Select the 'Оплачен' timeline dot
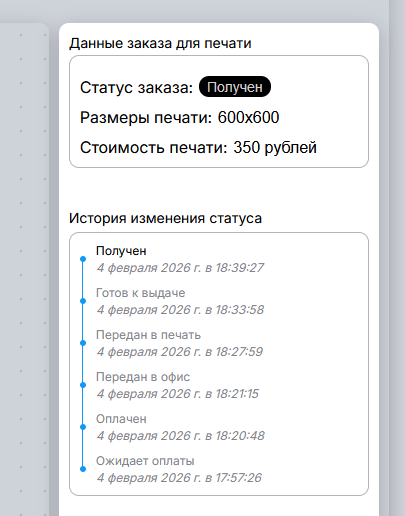This screenshot has height=516, width=405. (83, 427)
